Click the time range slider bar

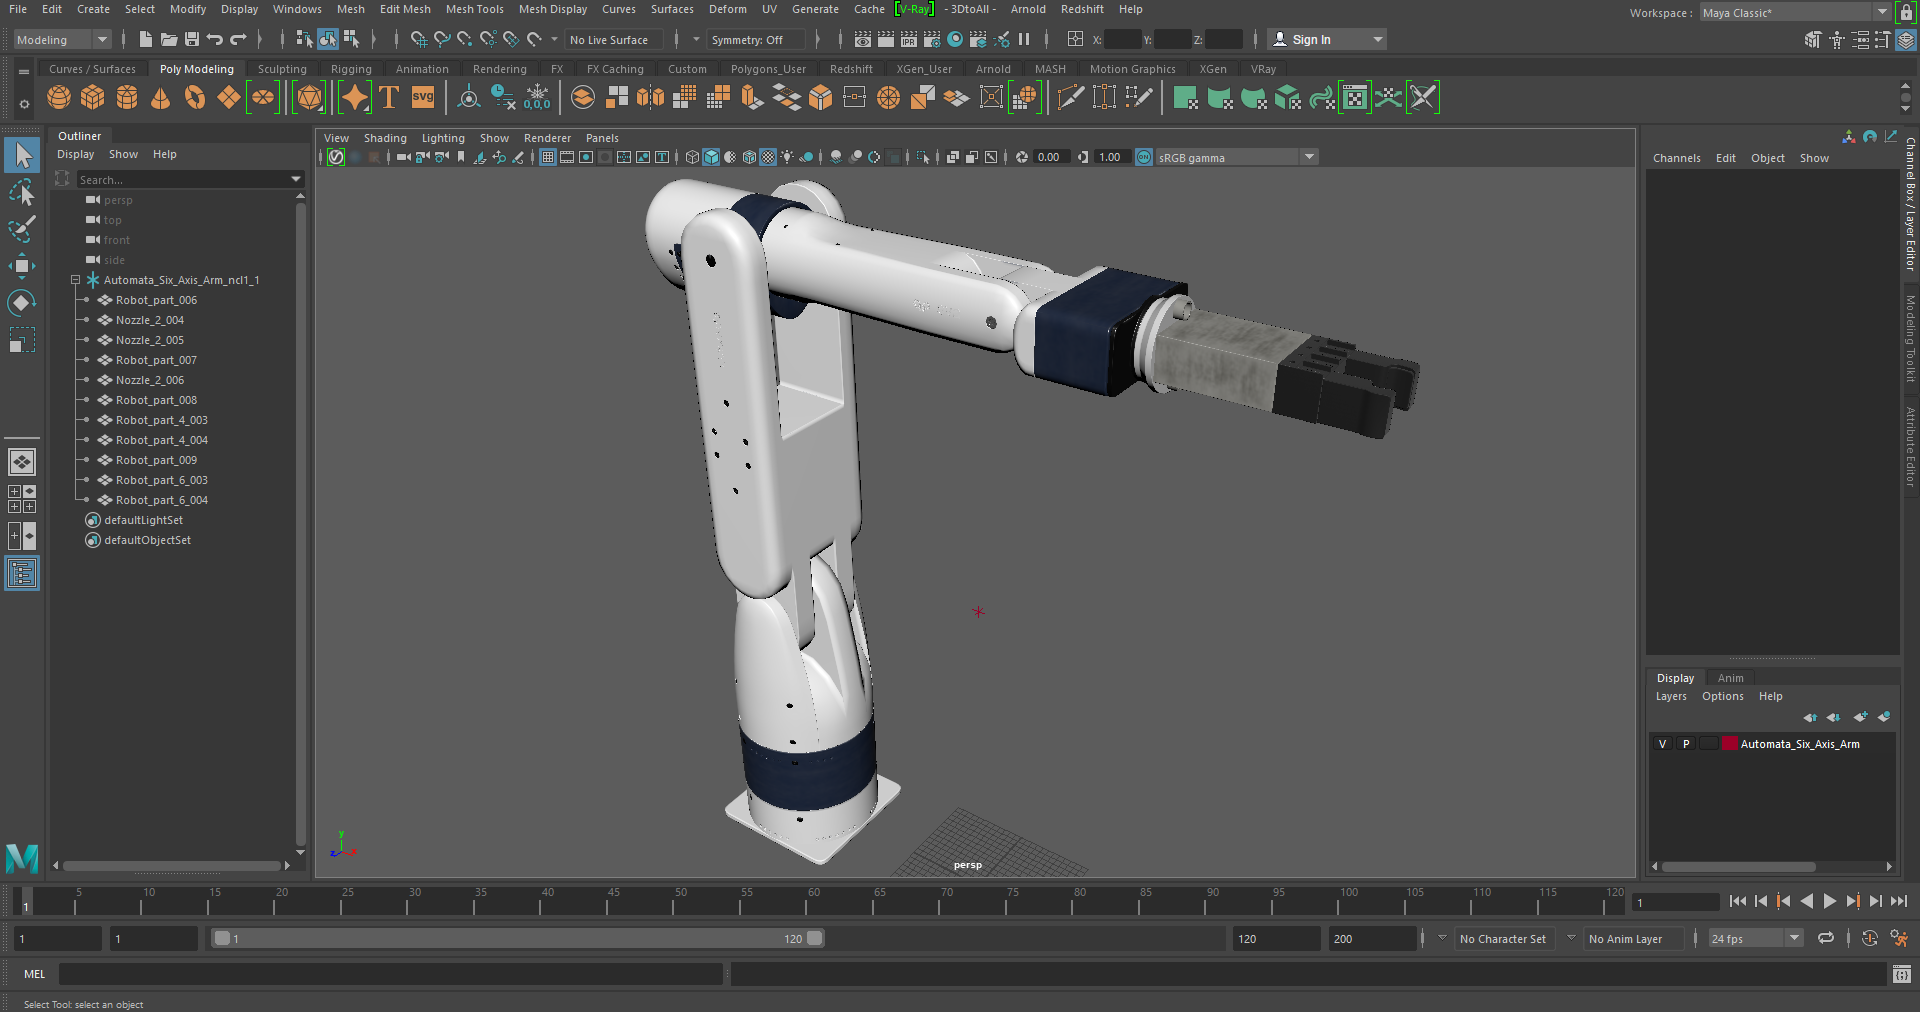(x=516, y=938)
